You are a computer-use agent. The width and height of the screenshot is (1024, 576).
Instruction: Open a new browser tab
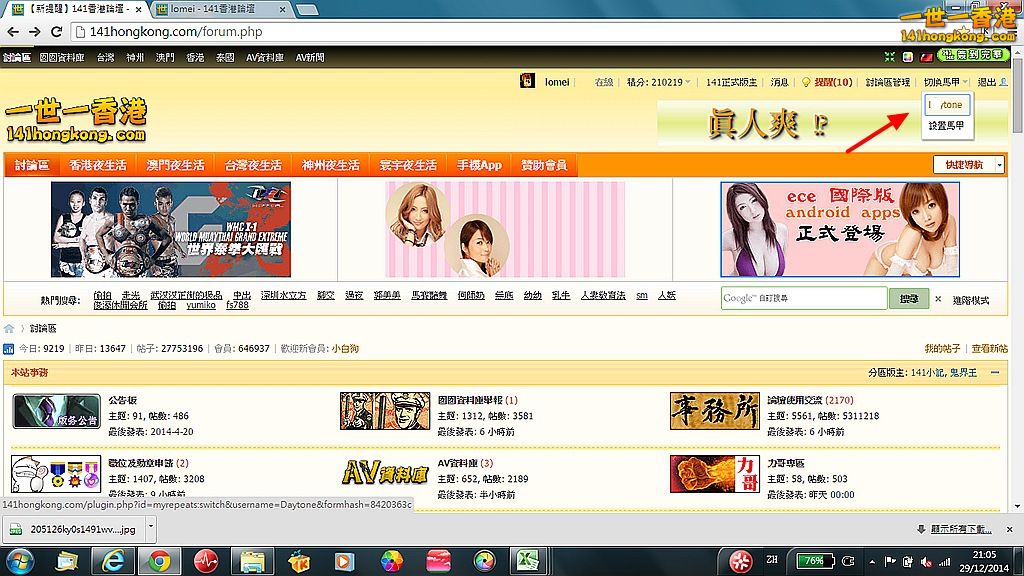click(x=307, y=9)
